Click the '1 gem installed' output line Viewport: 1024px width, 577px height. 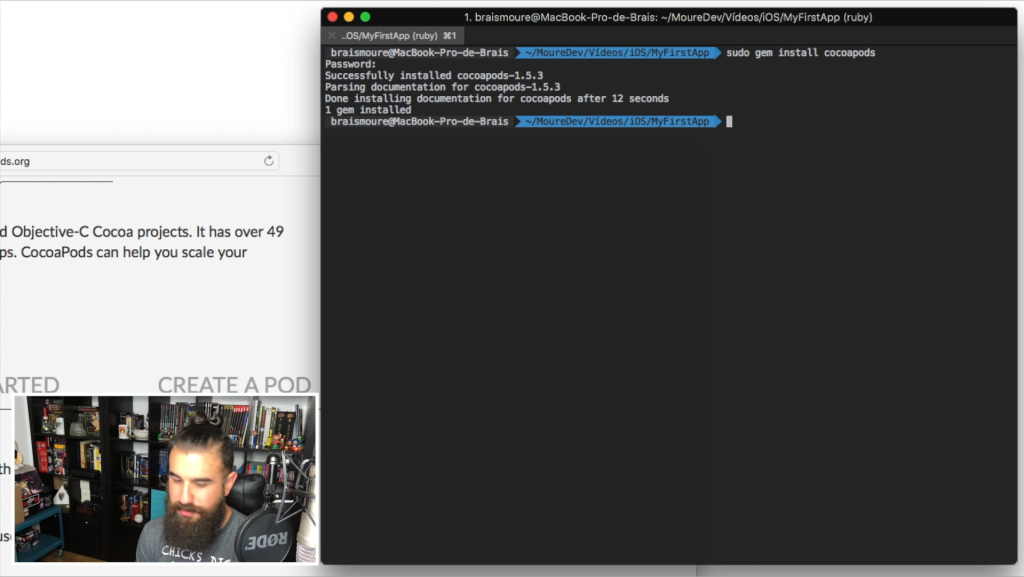pyautogui.click(x=368, y=110)
